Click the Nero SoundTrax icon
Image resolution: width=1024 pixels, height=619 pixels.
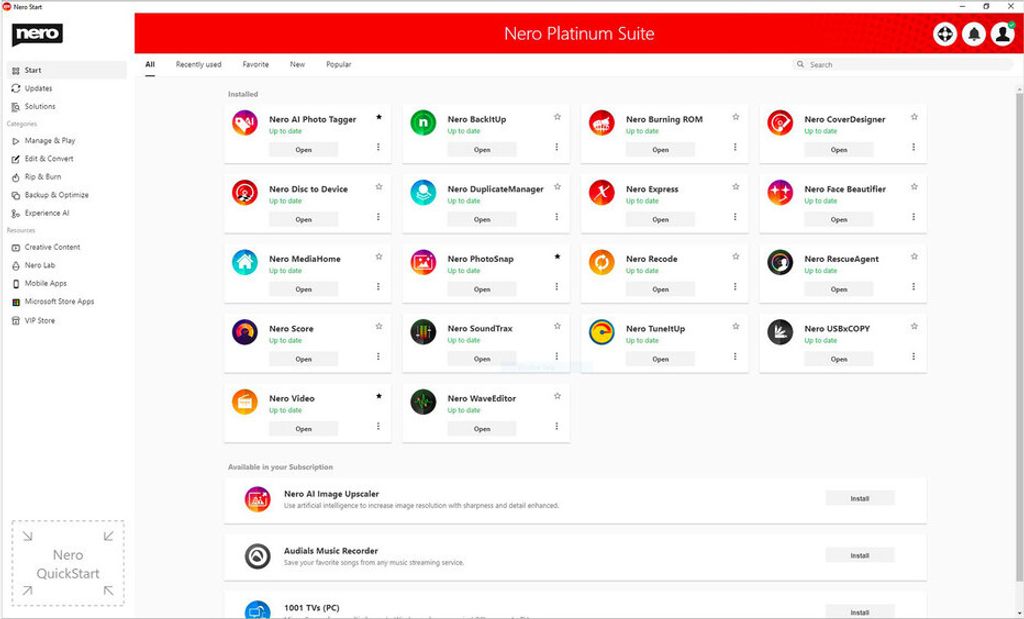423,332
